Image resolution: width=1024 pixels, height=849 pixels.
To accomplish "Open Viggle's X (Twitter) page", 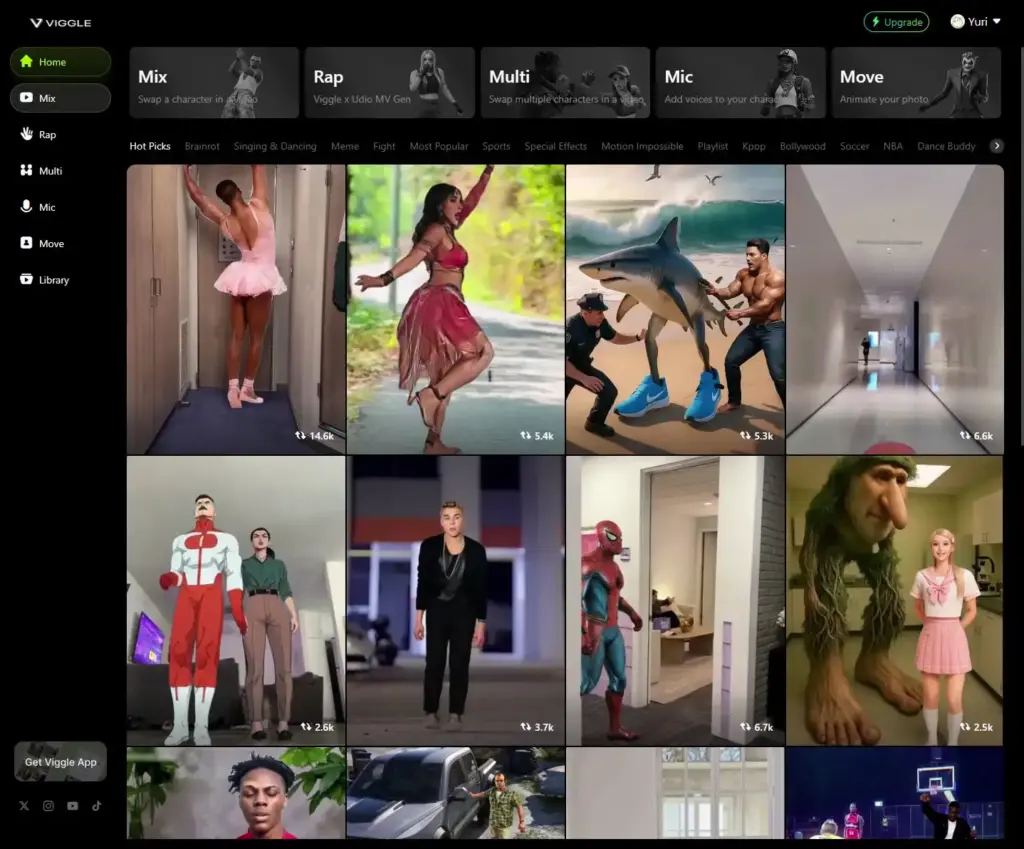I will coord(24,806).
